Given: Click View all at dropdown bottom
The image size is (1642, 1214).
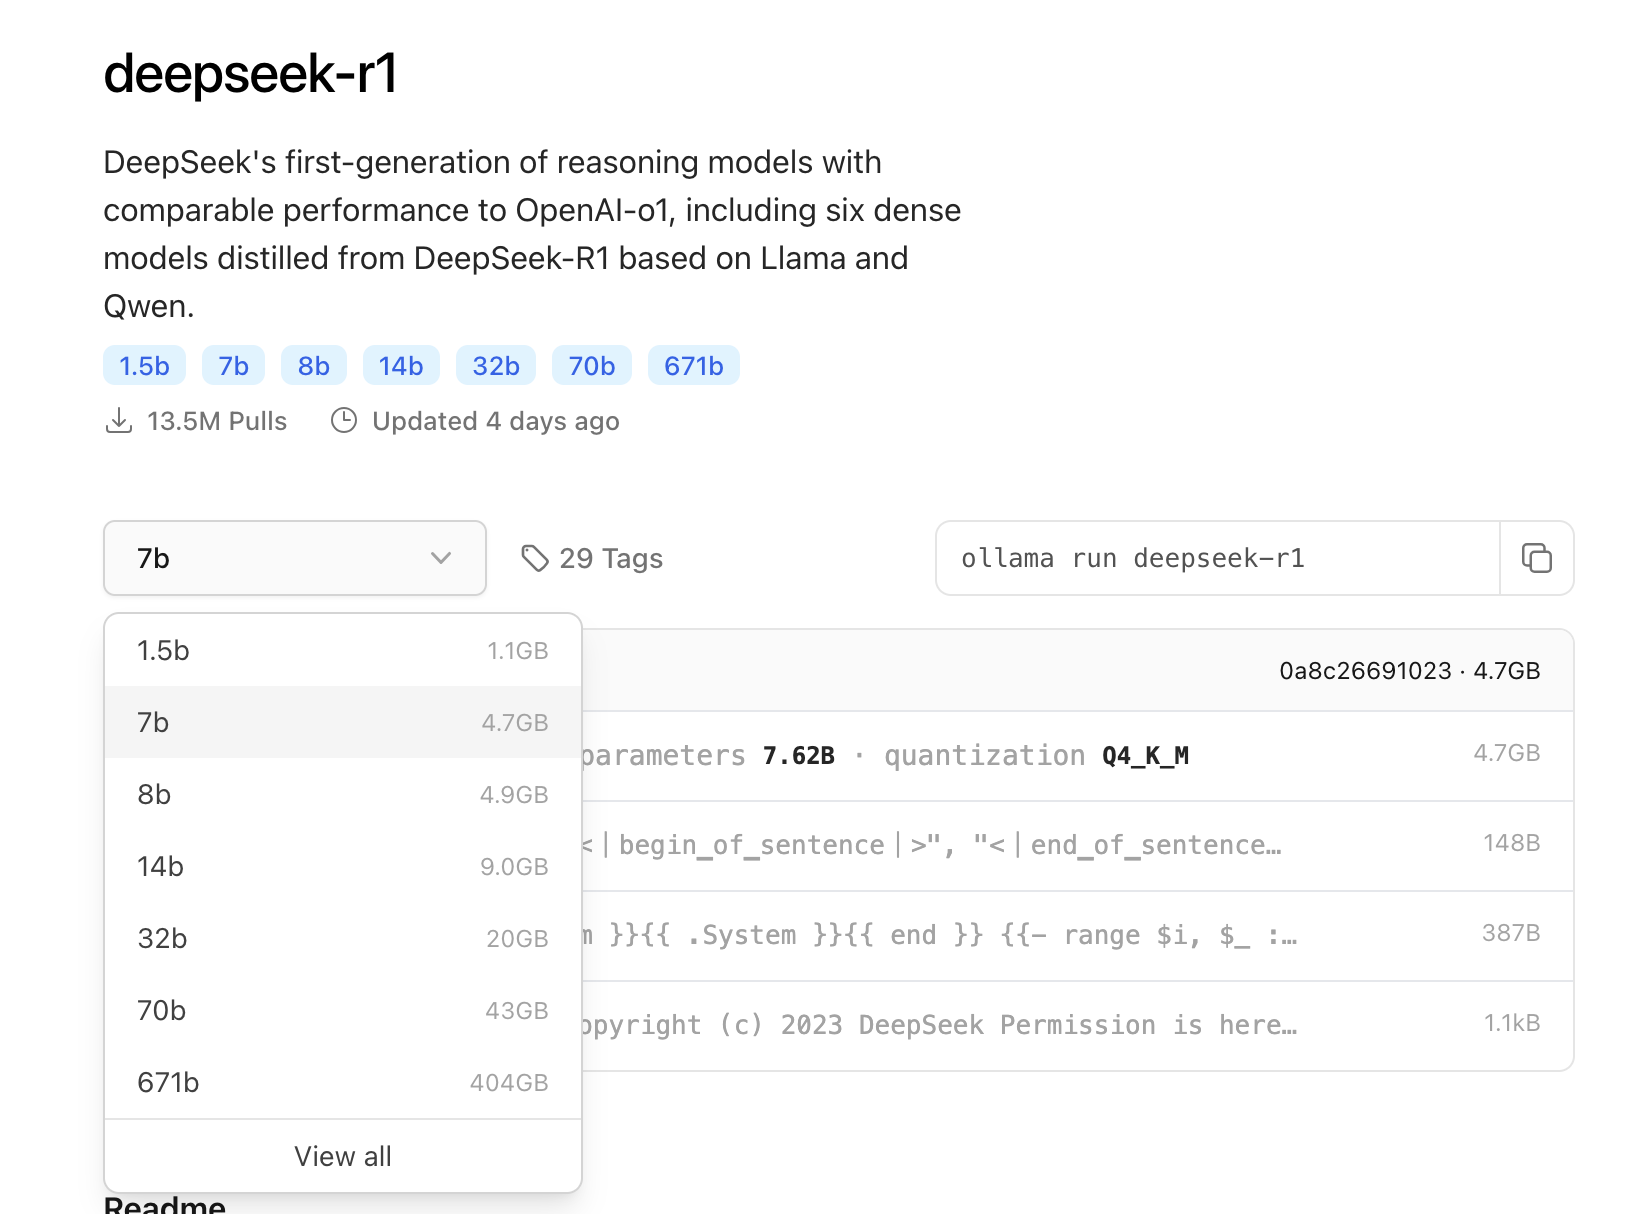Looking at the screenshot, I should [x=342, y=1156].
